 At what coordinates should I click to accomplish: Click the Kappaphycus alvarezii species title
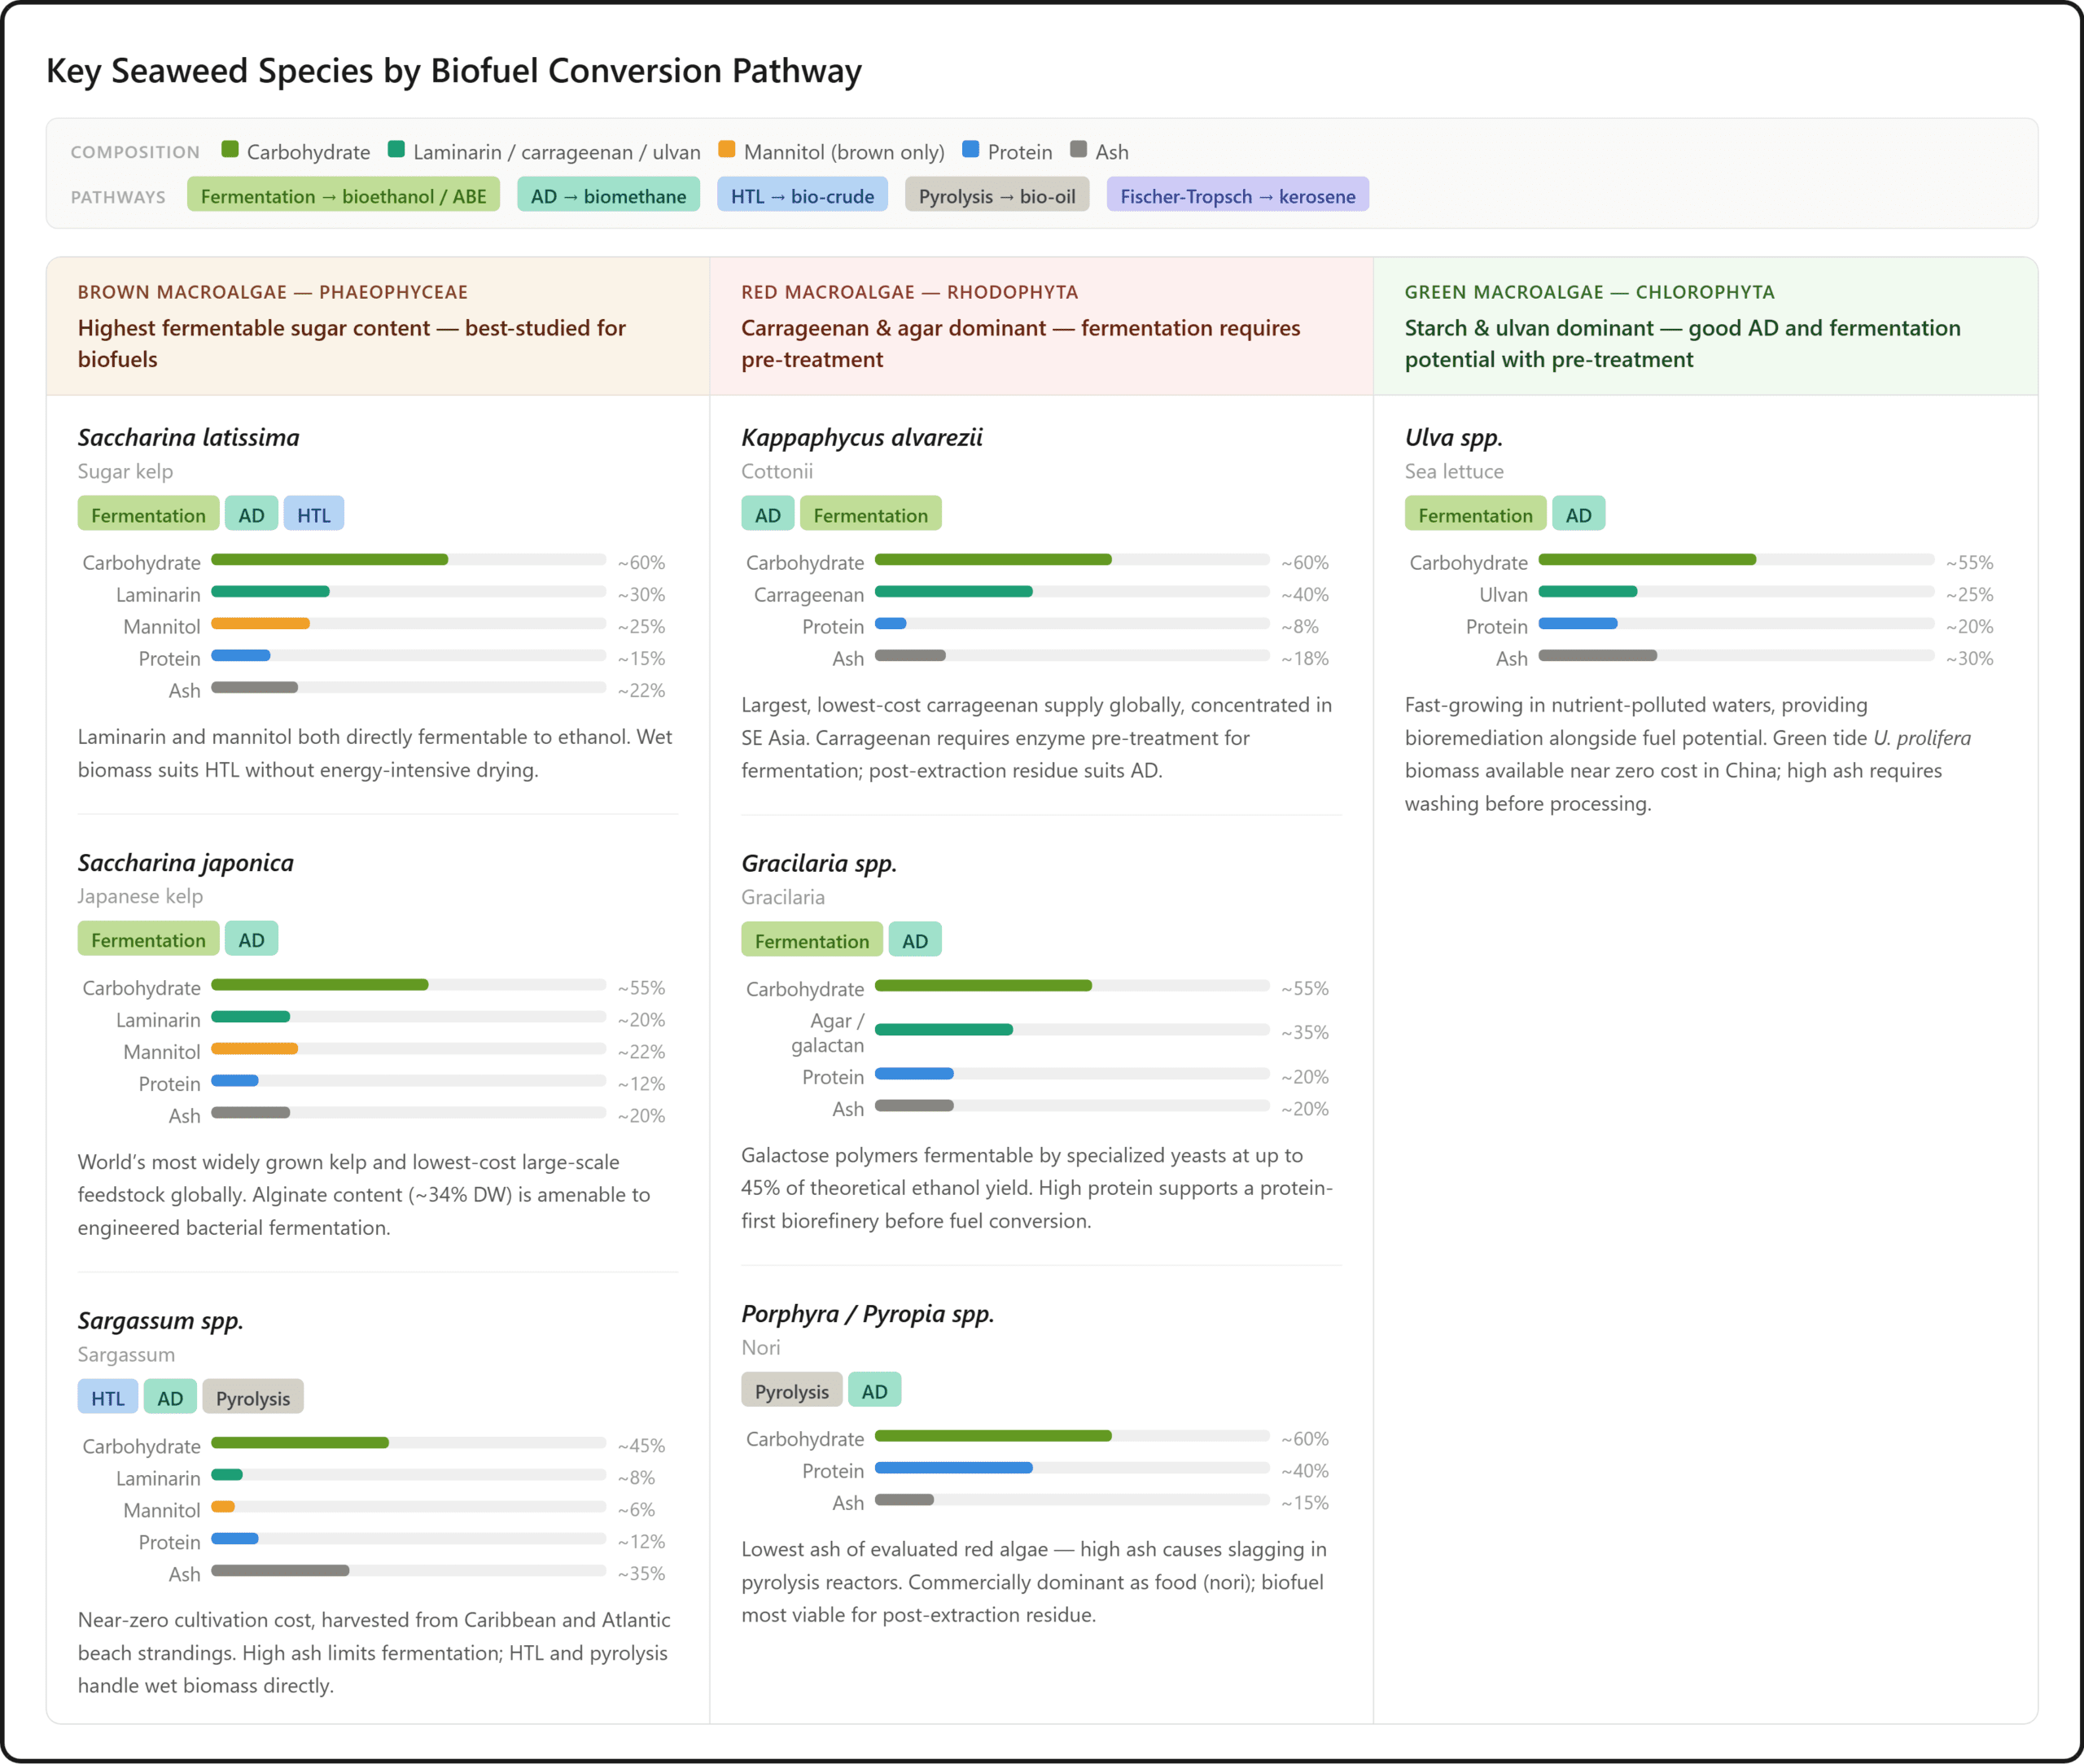coord(862,437)
